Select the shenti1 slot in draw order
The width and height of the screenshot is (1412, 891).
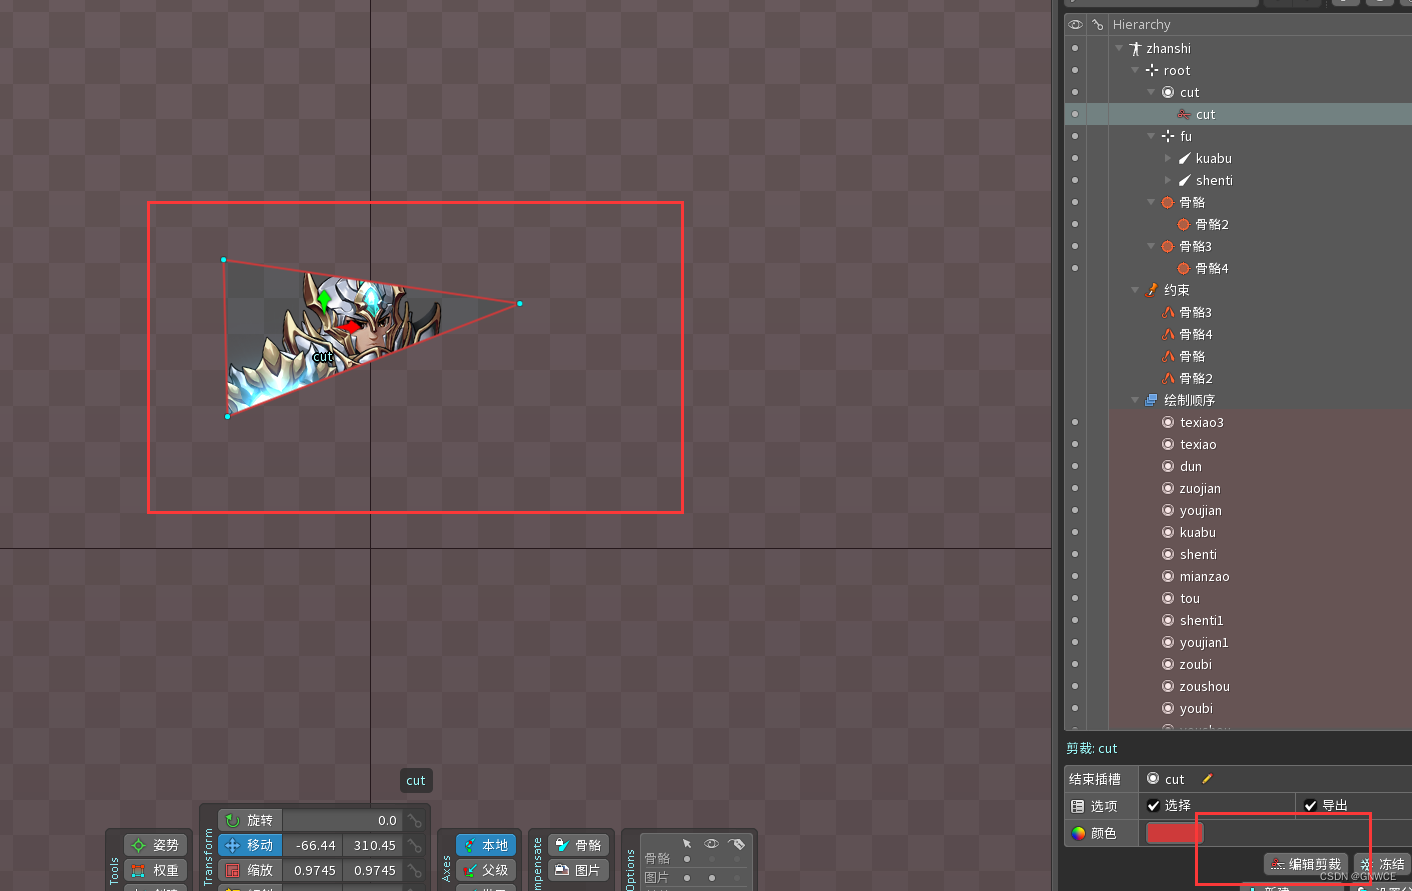[1201, 620]
